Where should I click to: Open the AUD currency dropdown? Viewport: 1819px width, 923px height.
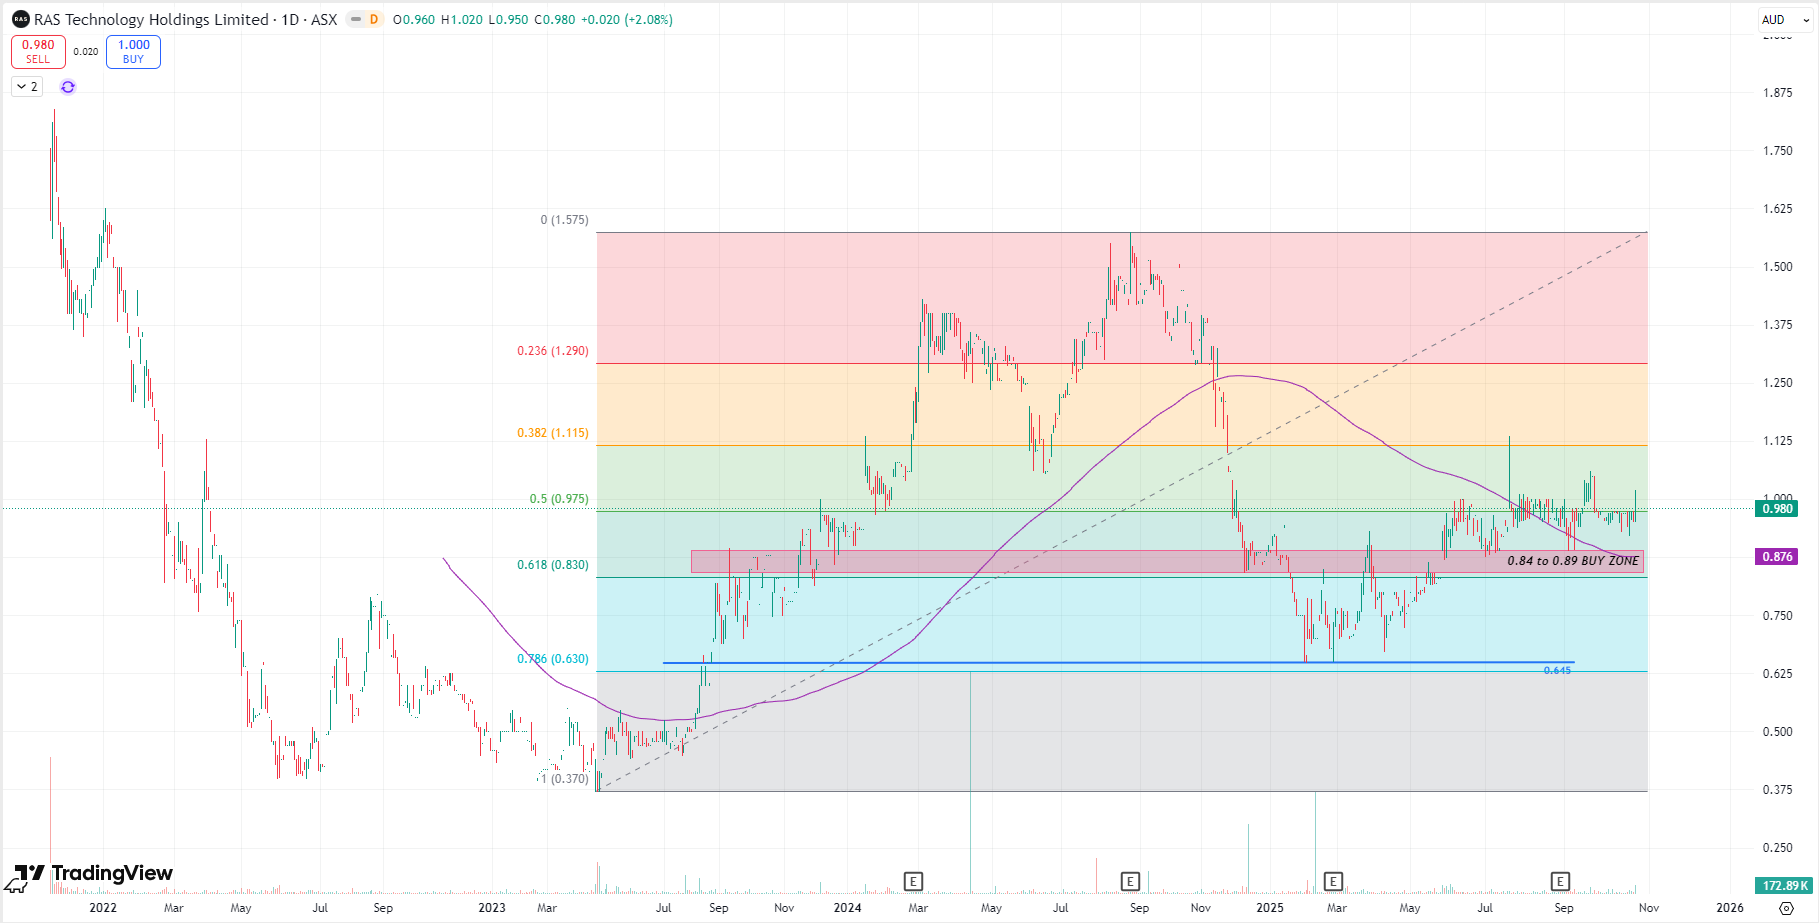[x=1785, y=19]
